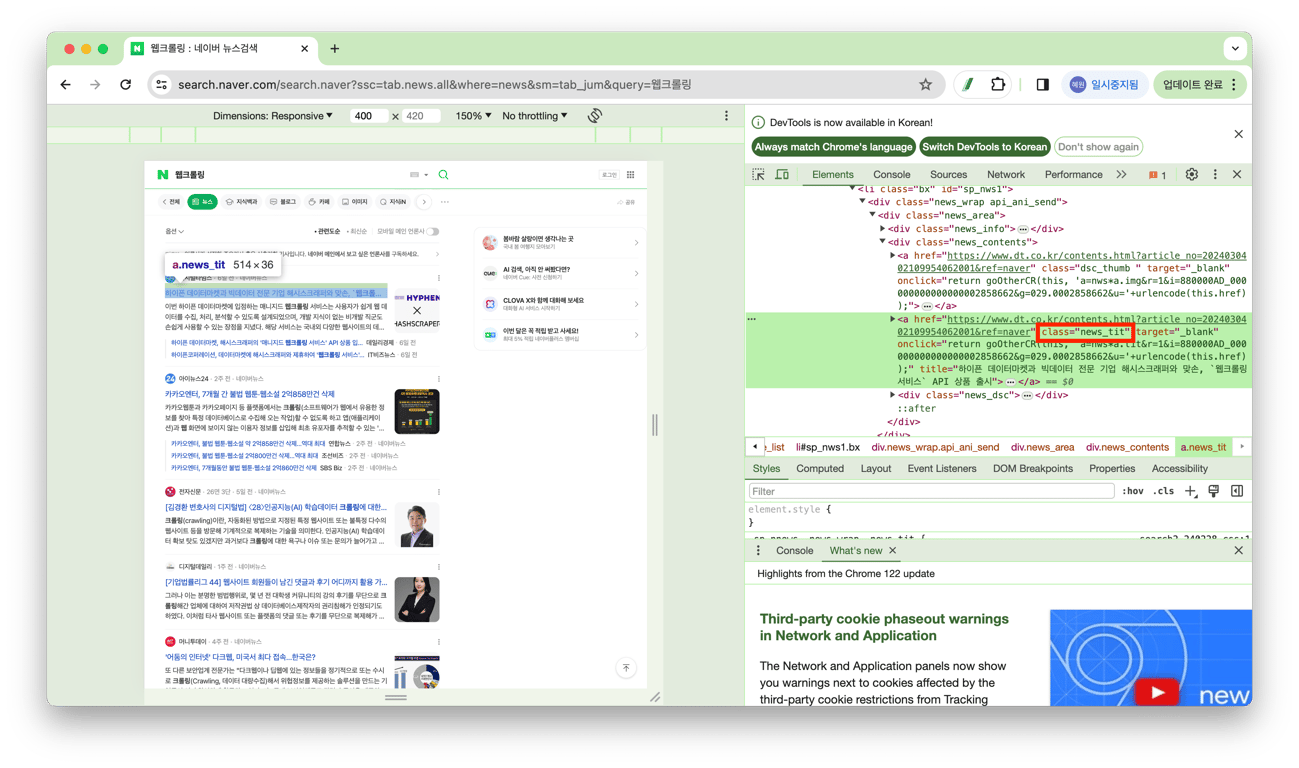Open the Performance tab
Viewport: 1299px width, 768px height.
pos(1073,175)
